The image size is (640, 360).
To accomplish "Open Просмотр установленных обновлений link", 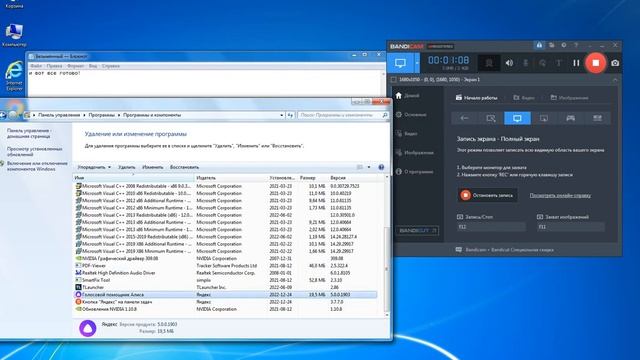I will click(x=35, y=152).
